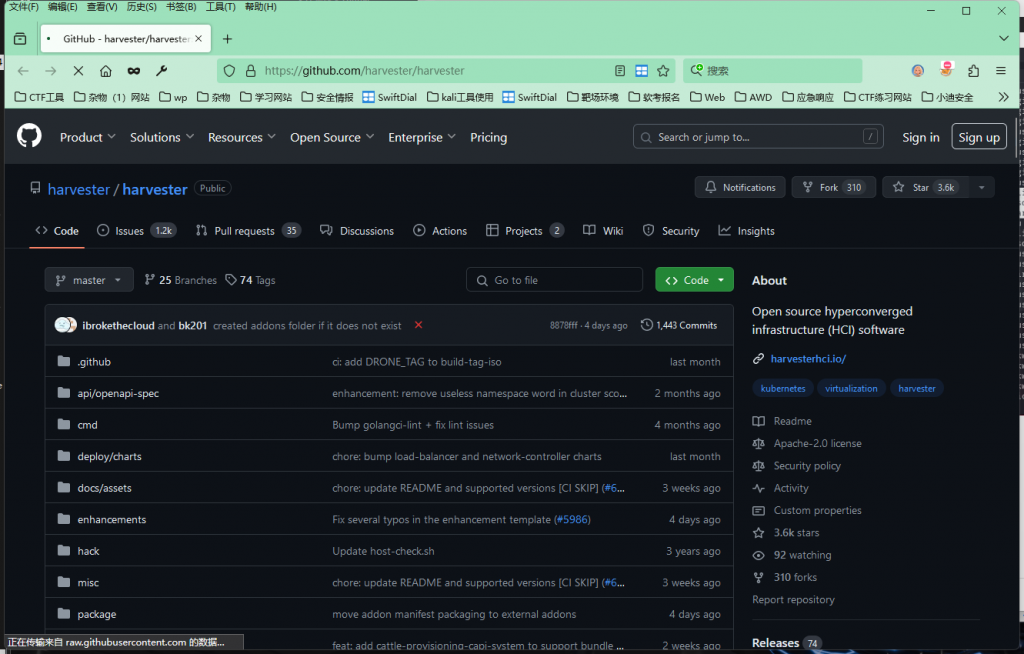Open the CTF工具 bookmark folder
Image resolution: width=1024 pixels, height=654 pixels.
point(39,97)
